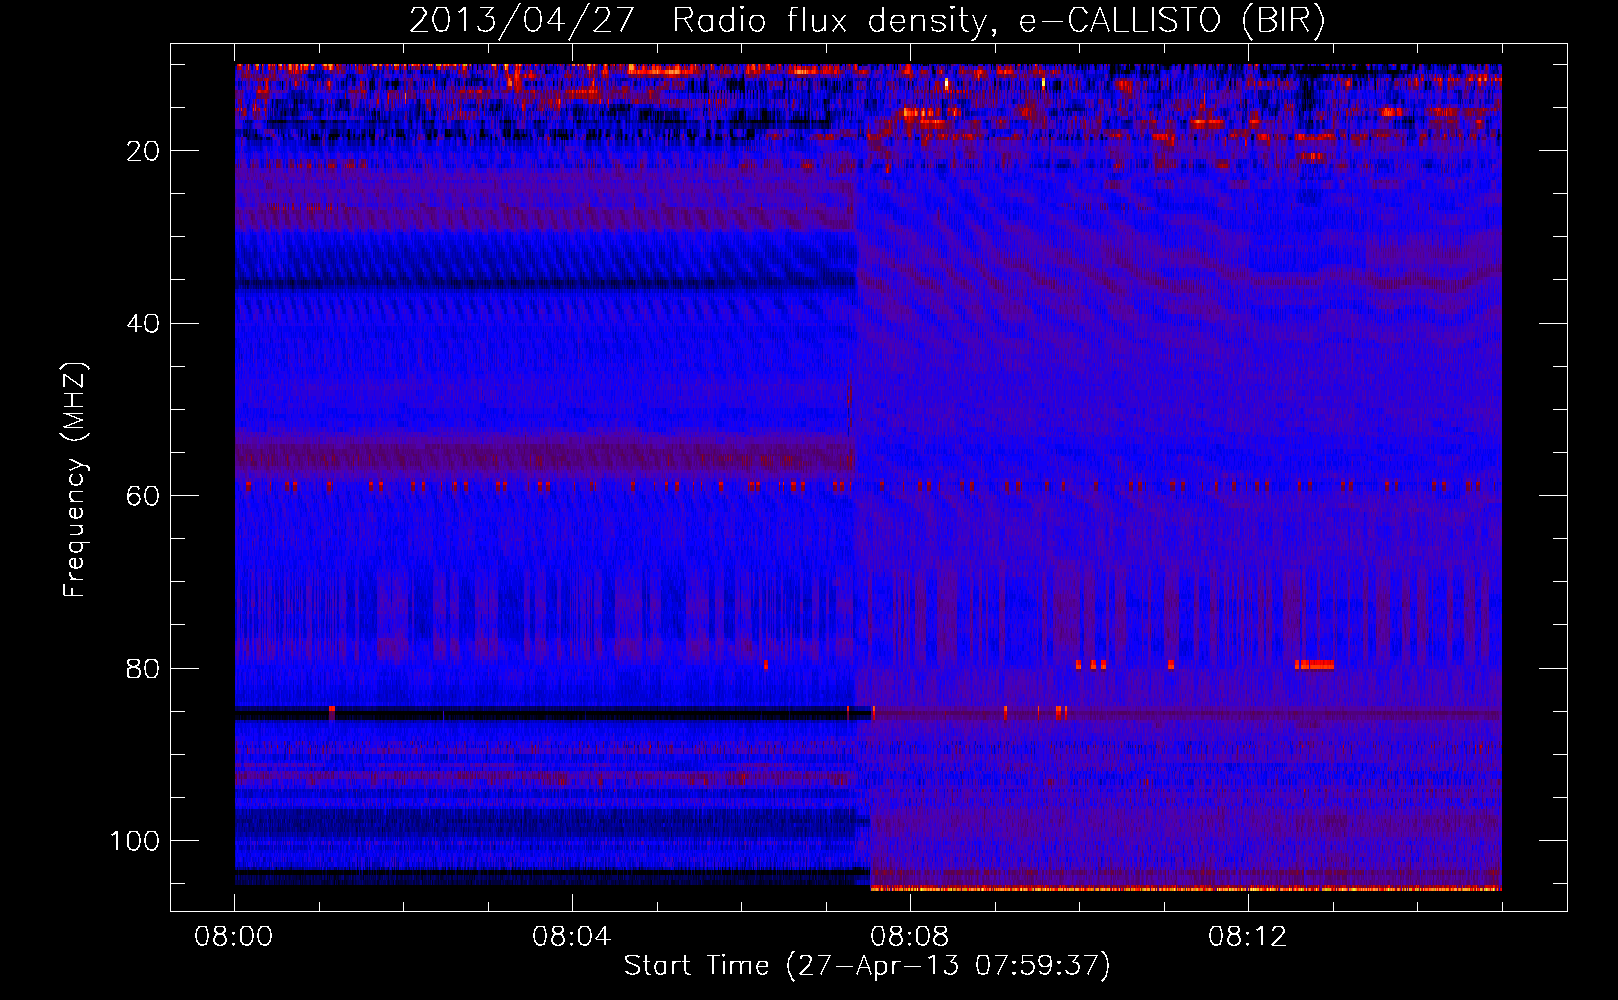Click the "100" frequency tick label
This screenshot has width=1618, height=1000.
[135, 841]
